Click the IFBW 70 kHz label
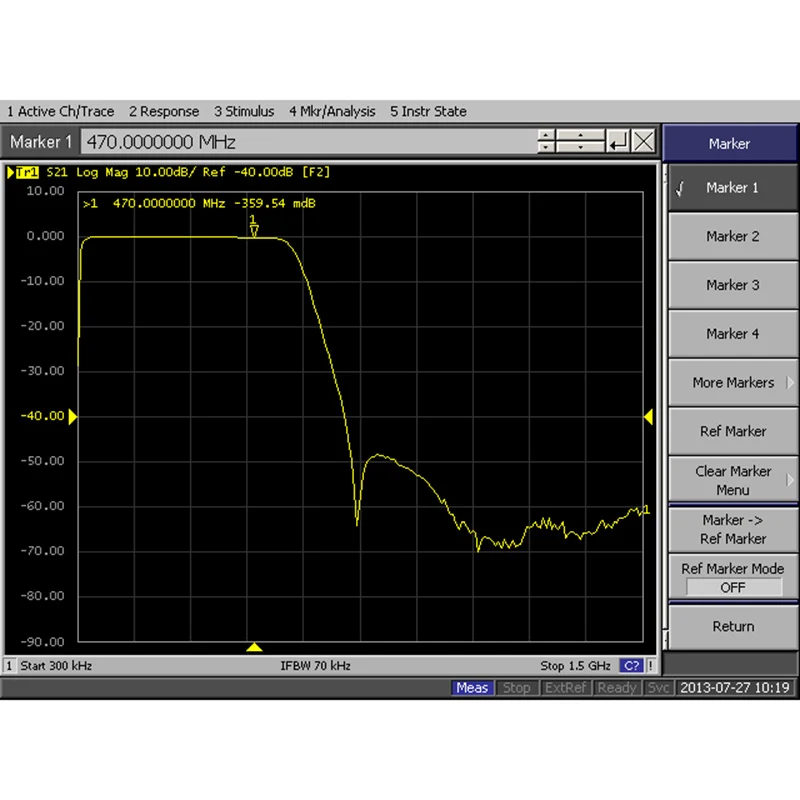This screenshot has height=800, width=800. pos(315,666)
